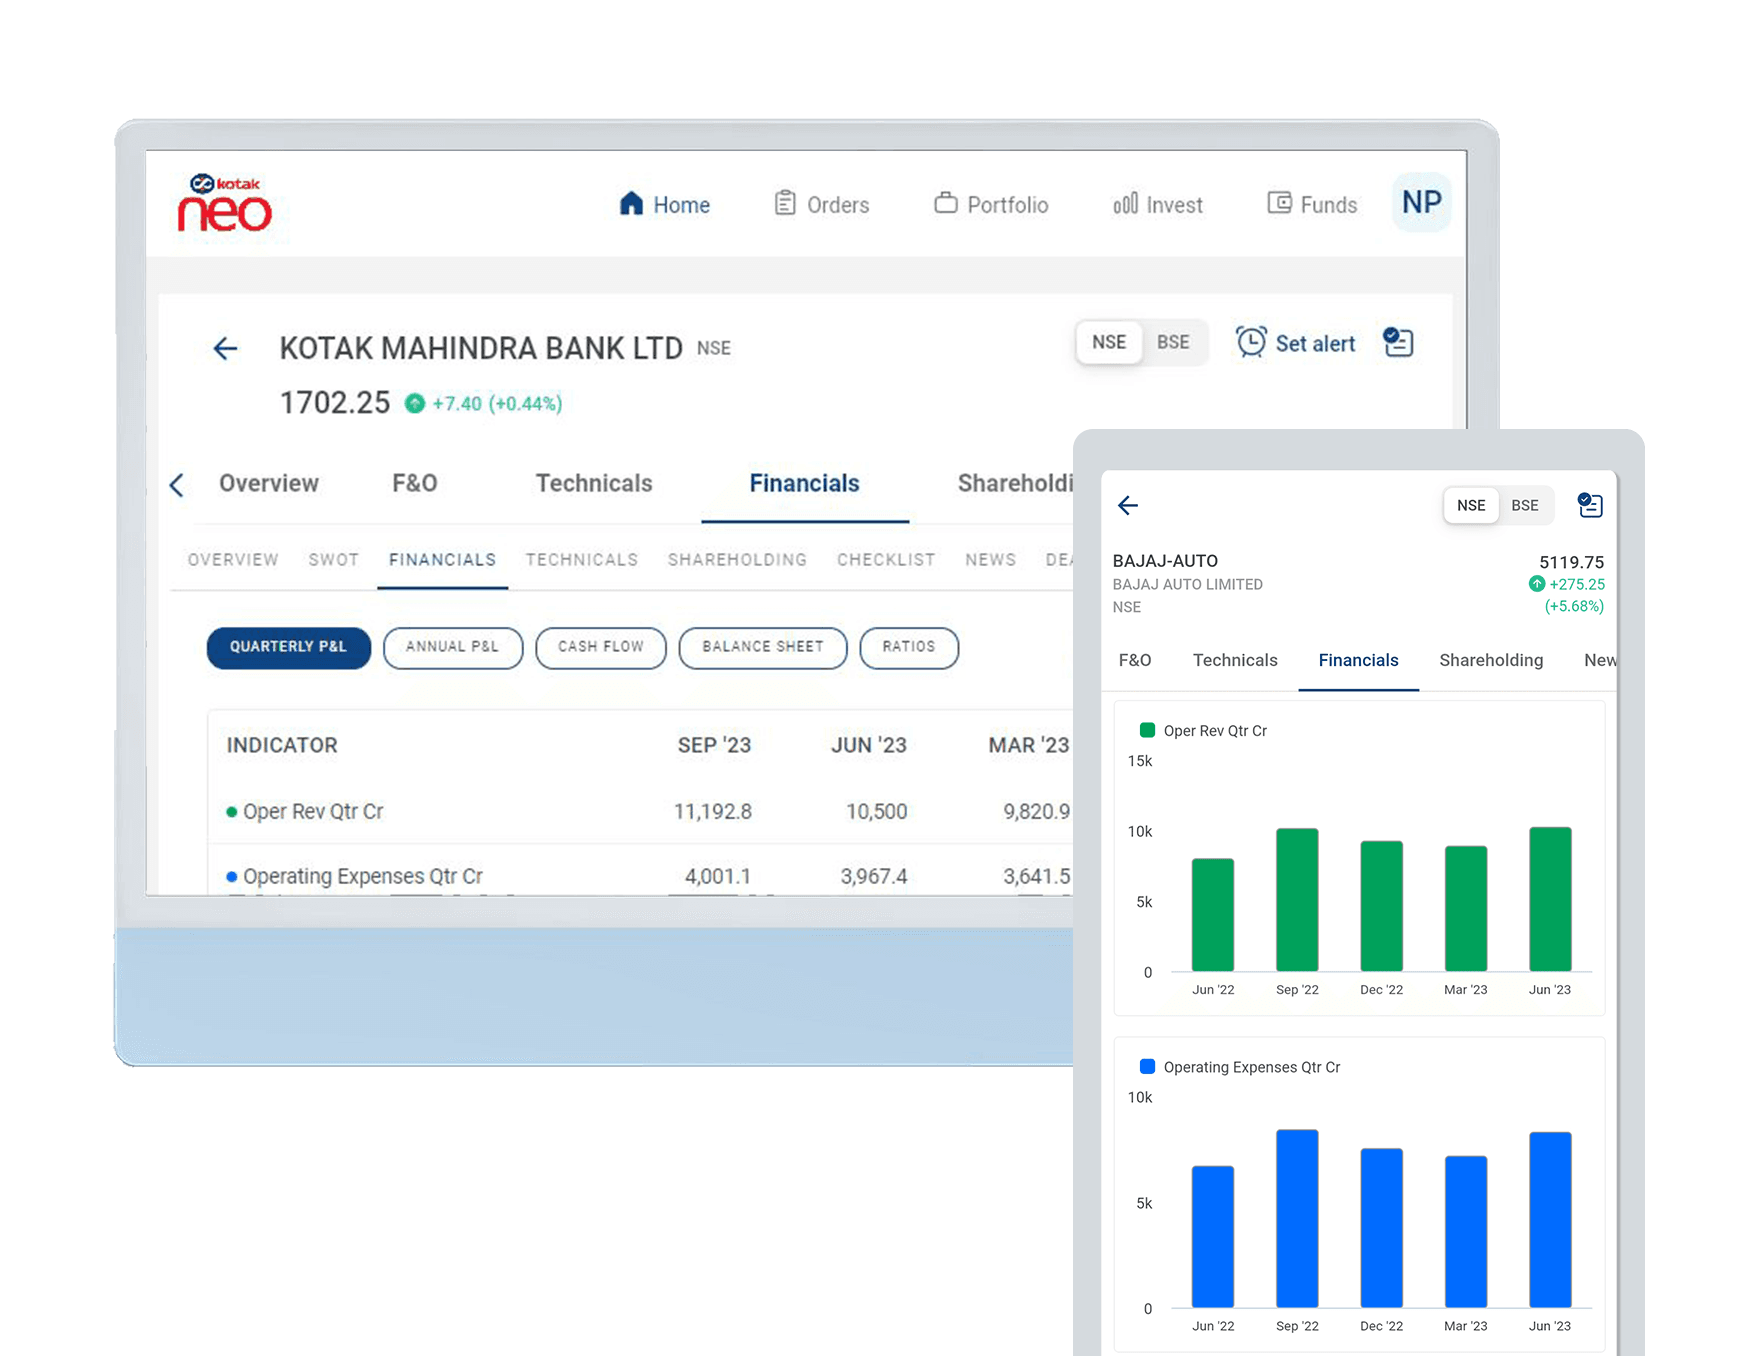Open the watchlist icon next to Set alert
1761x1356 pixels.
[1398, 343]
